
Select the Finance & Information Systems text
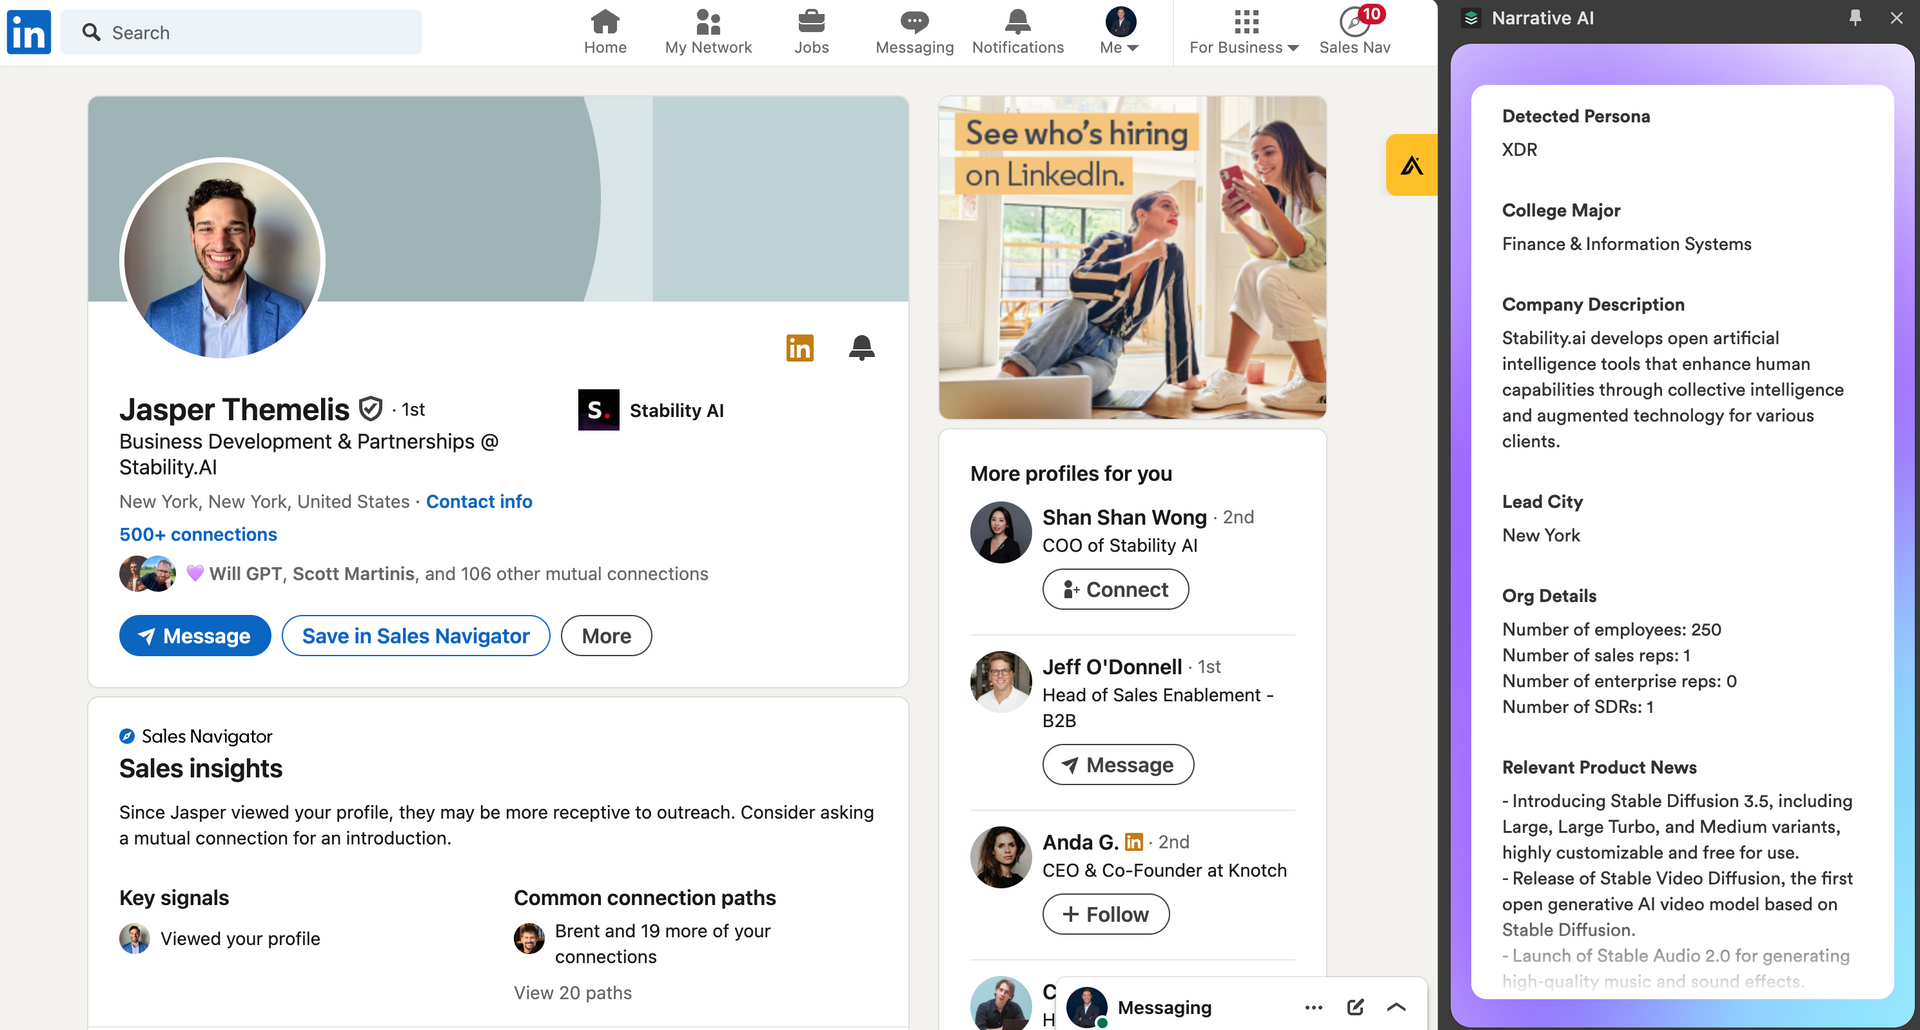click(1627, 244)
